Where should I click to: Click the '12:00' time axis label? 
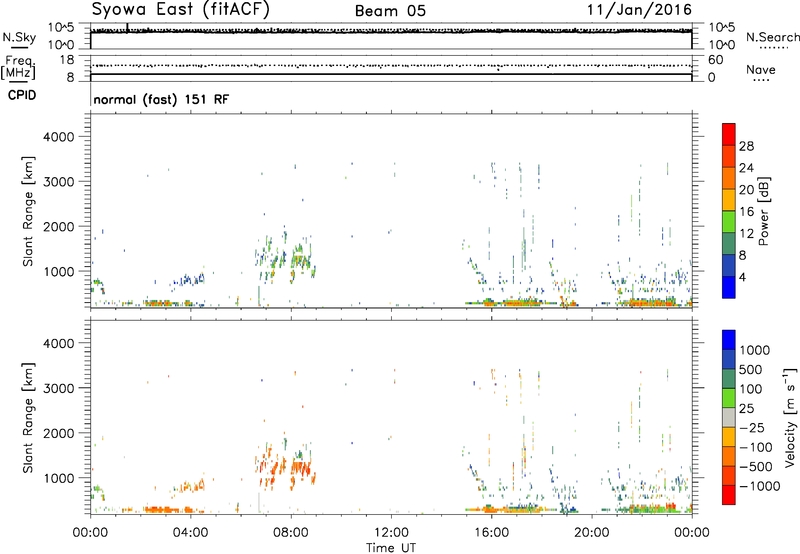pyautogui.click(x=391, y=533)
